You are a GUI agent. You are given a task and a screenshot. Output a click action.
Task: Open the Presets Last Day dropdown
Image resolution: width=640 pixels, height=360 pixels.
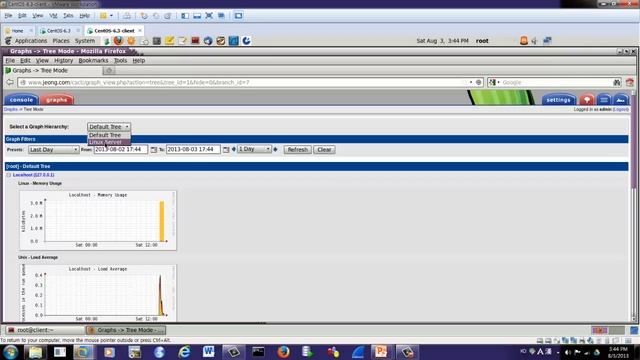pos(53,150)
